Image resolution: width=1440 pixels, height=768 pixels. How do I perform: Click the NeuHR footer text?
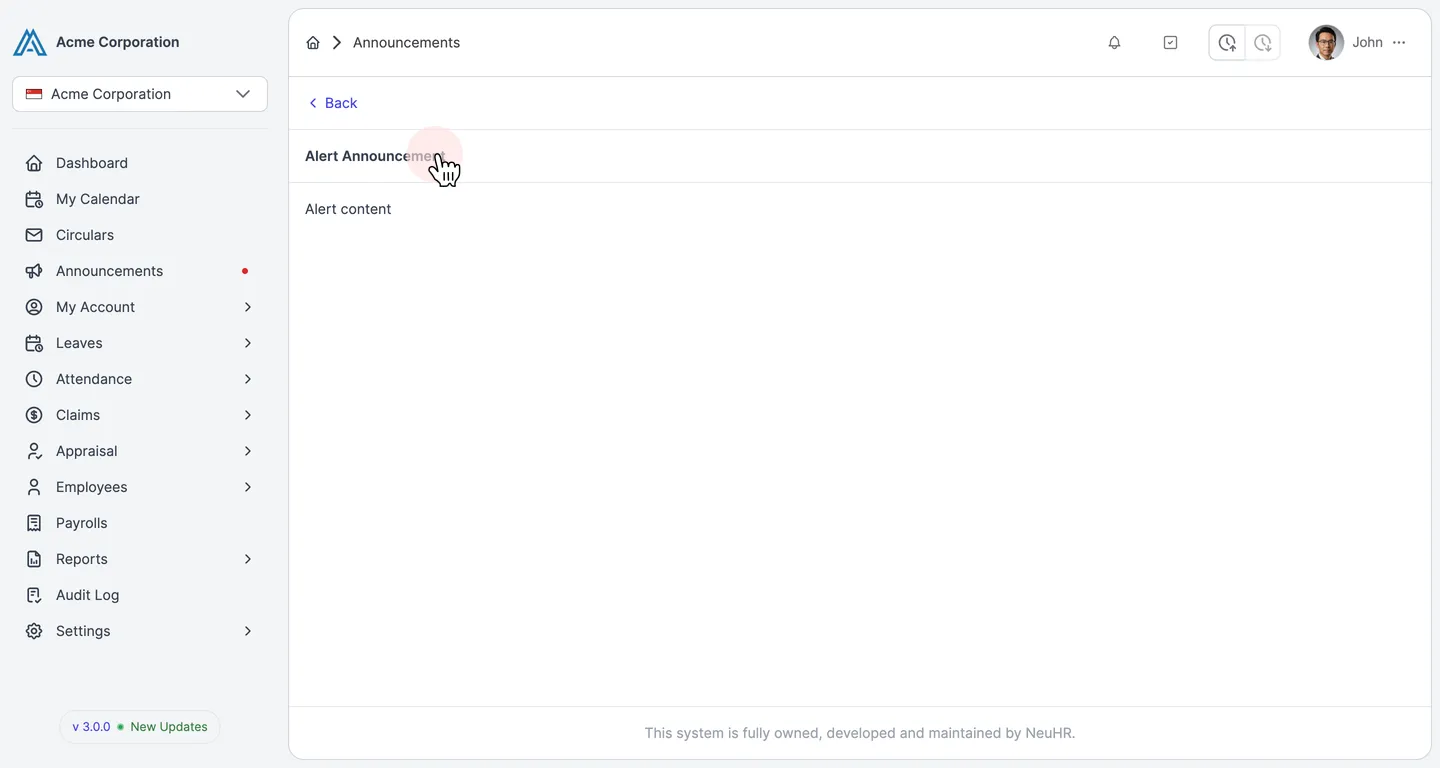click(x=860, y=733)
